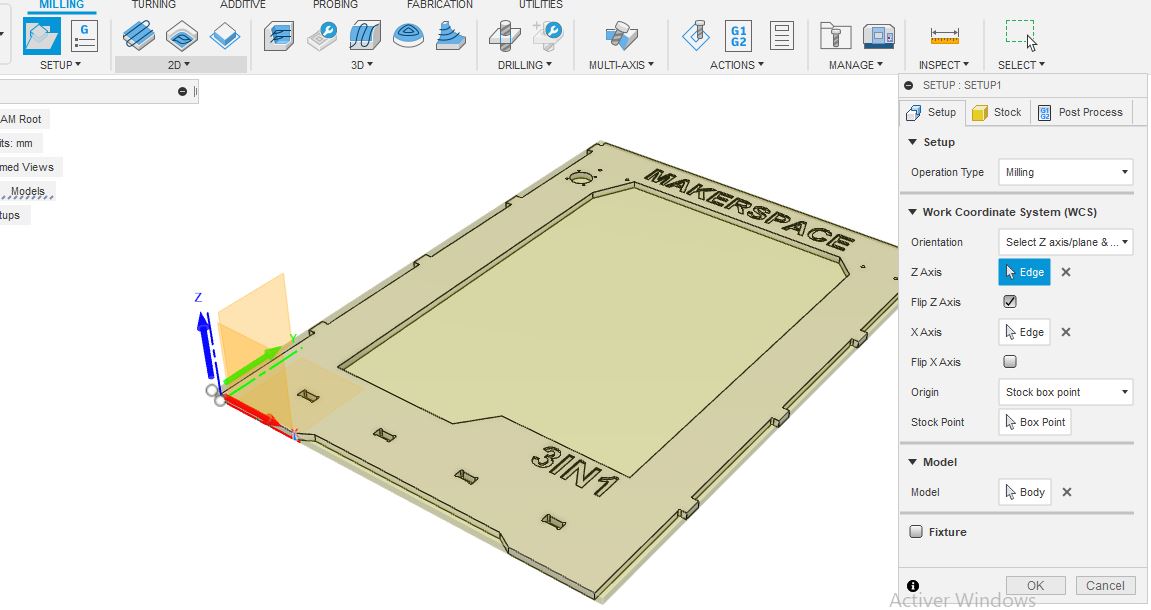Open the Stock tab in setup dialog
Viewport: 1151px width, 610px height.
[997, 112]
